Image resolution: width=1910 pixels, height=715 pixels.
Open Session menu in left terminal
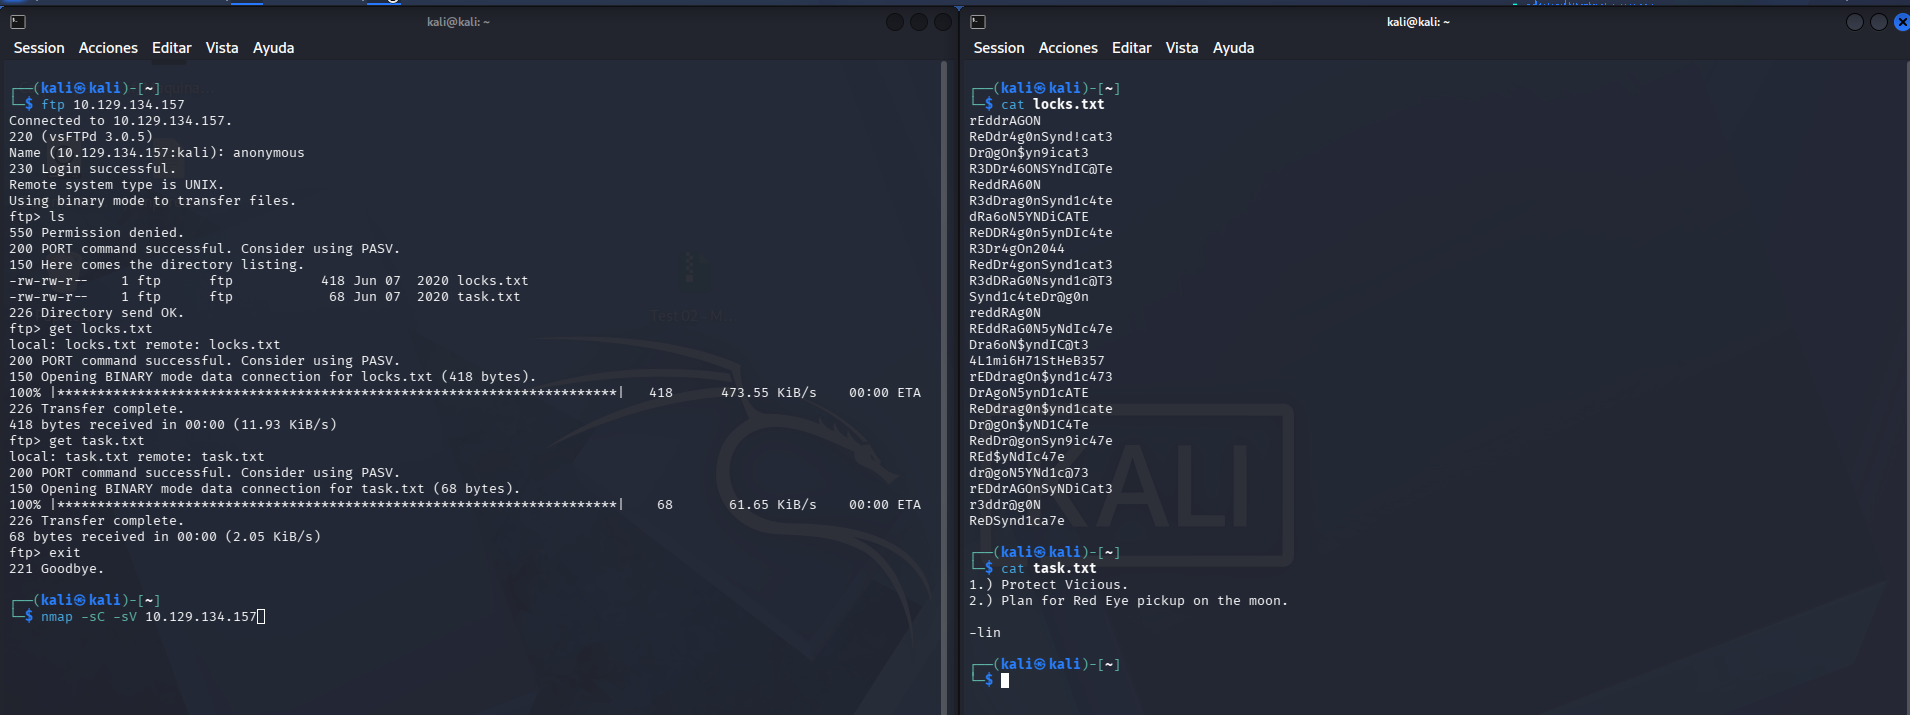[39, 48]
